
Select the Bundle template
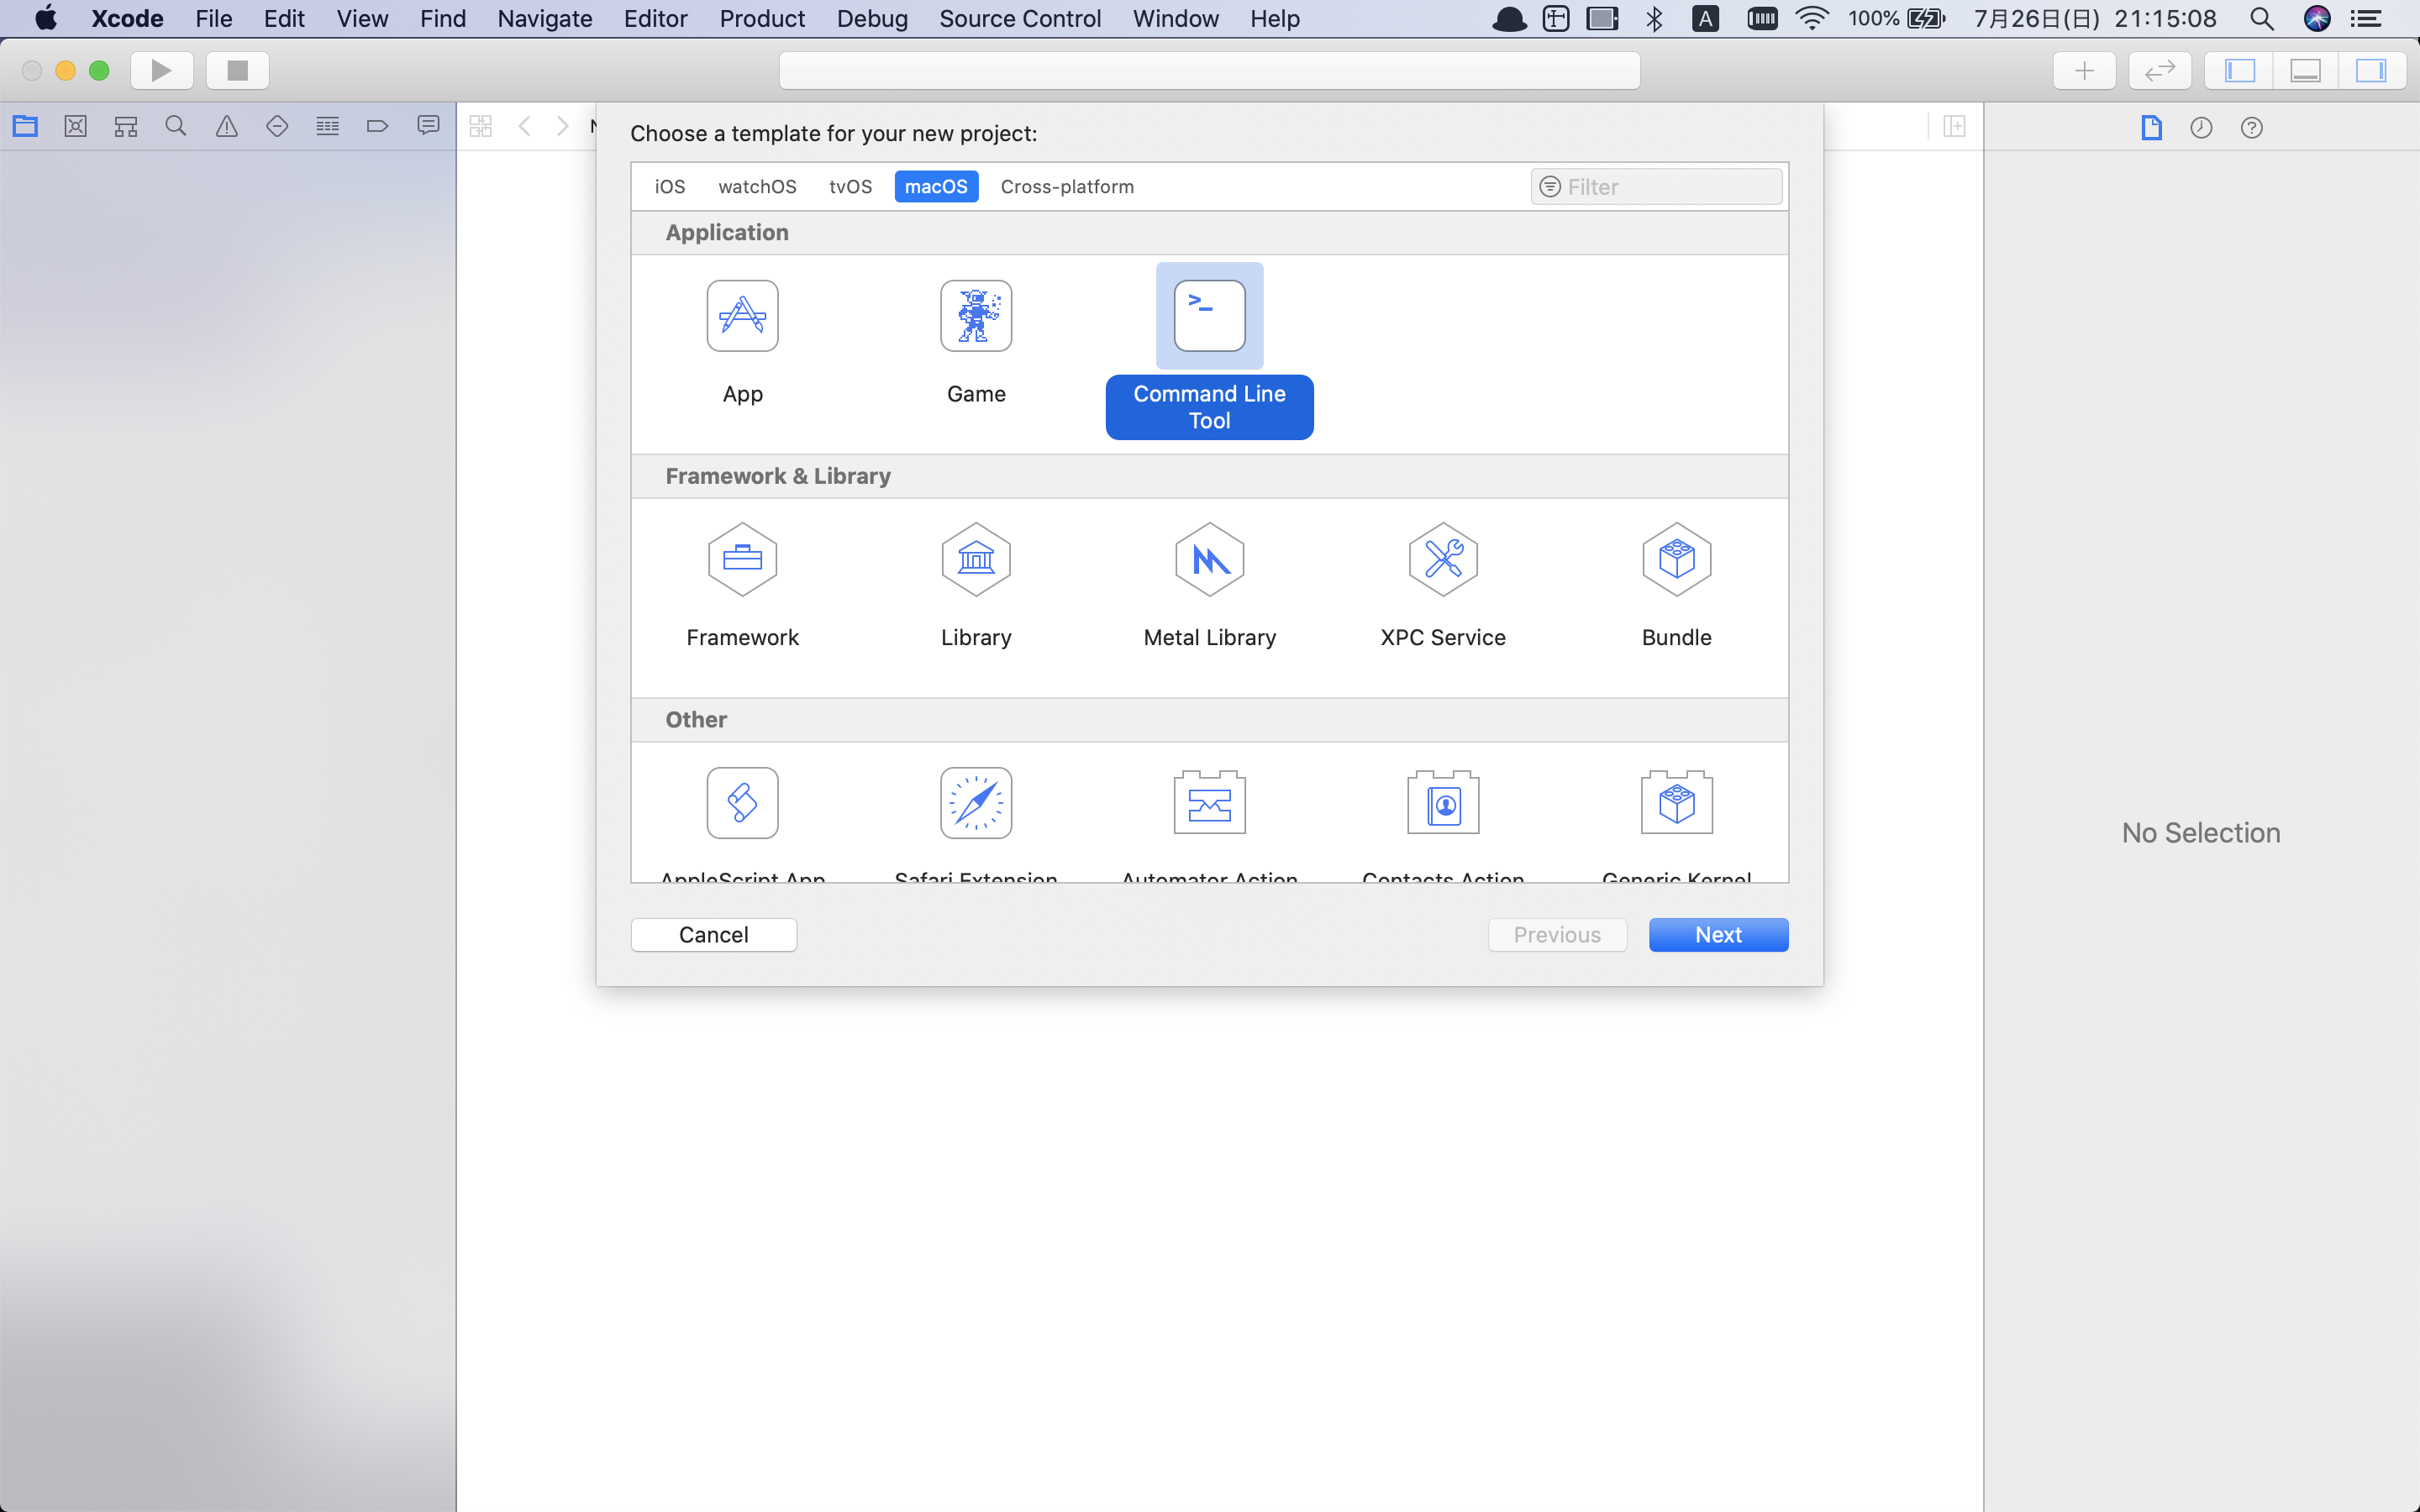[x=1676, y=586]
